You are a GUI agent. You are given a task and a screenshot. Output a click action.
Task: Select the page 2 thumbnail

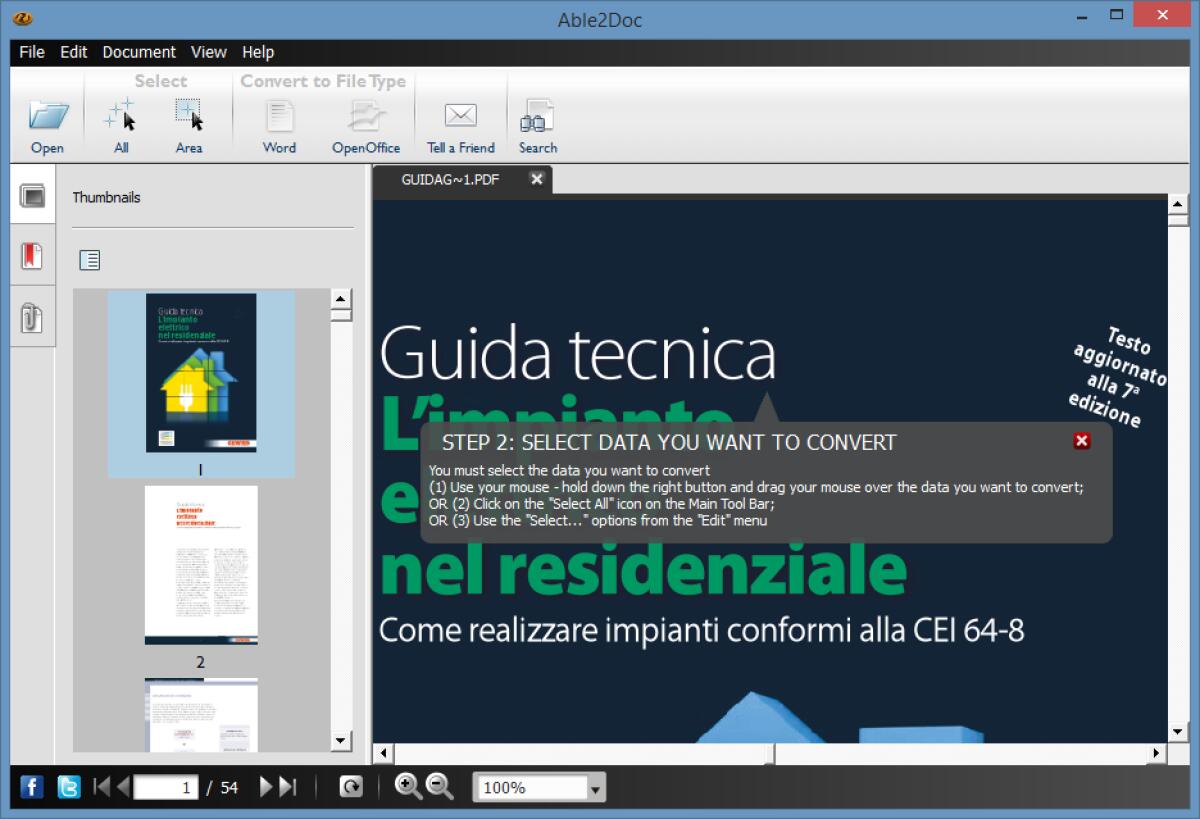(200, 563)
